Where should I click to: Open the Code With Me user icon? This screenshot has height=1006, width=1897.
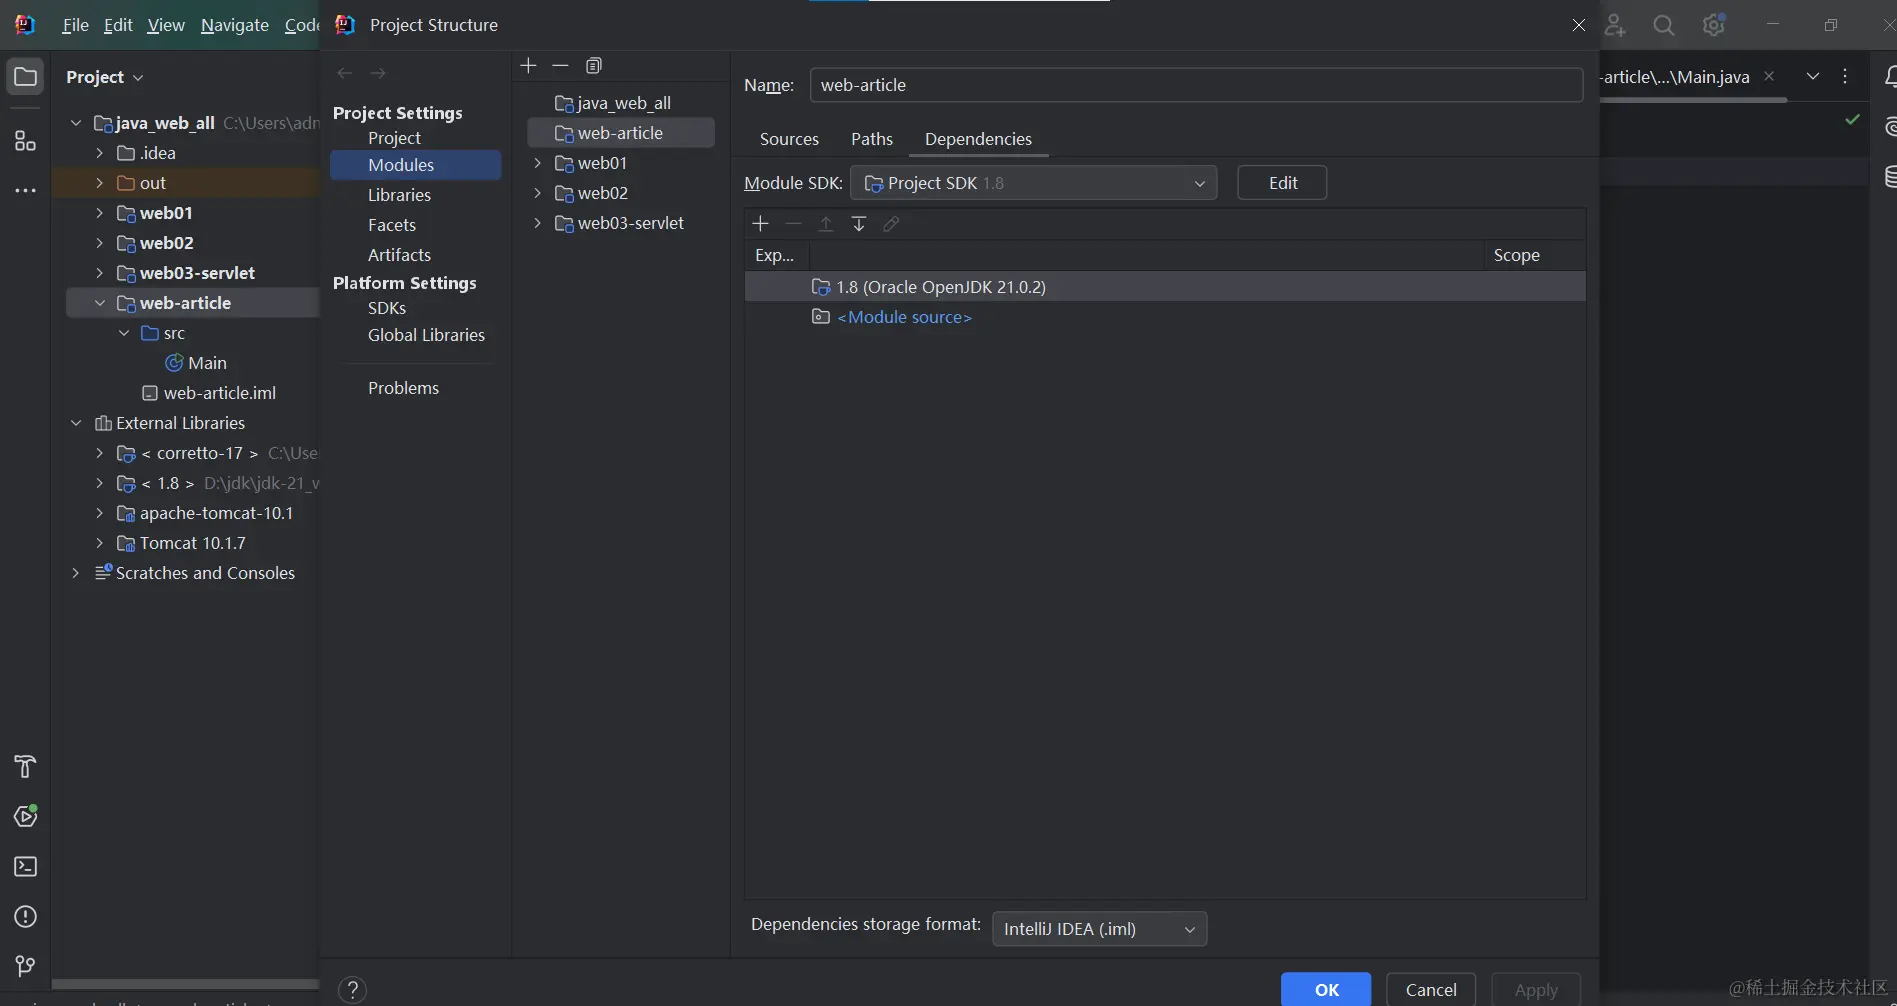1615,26
